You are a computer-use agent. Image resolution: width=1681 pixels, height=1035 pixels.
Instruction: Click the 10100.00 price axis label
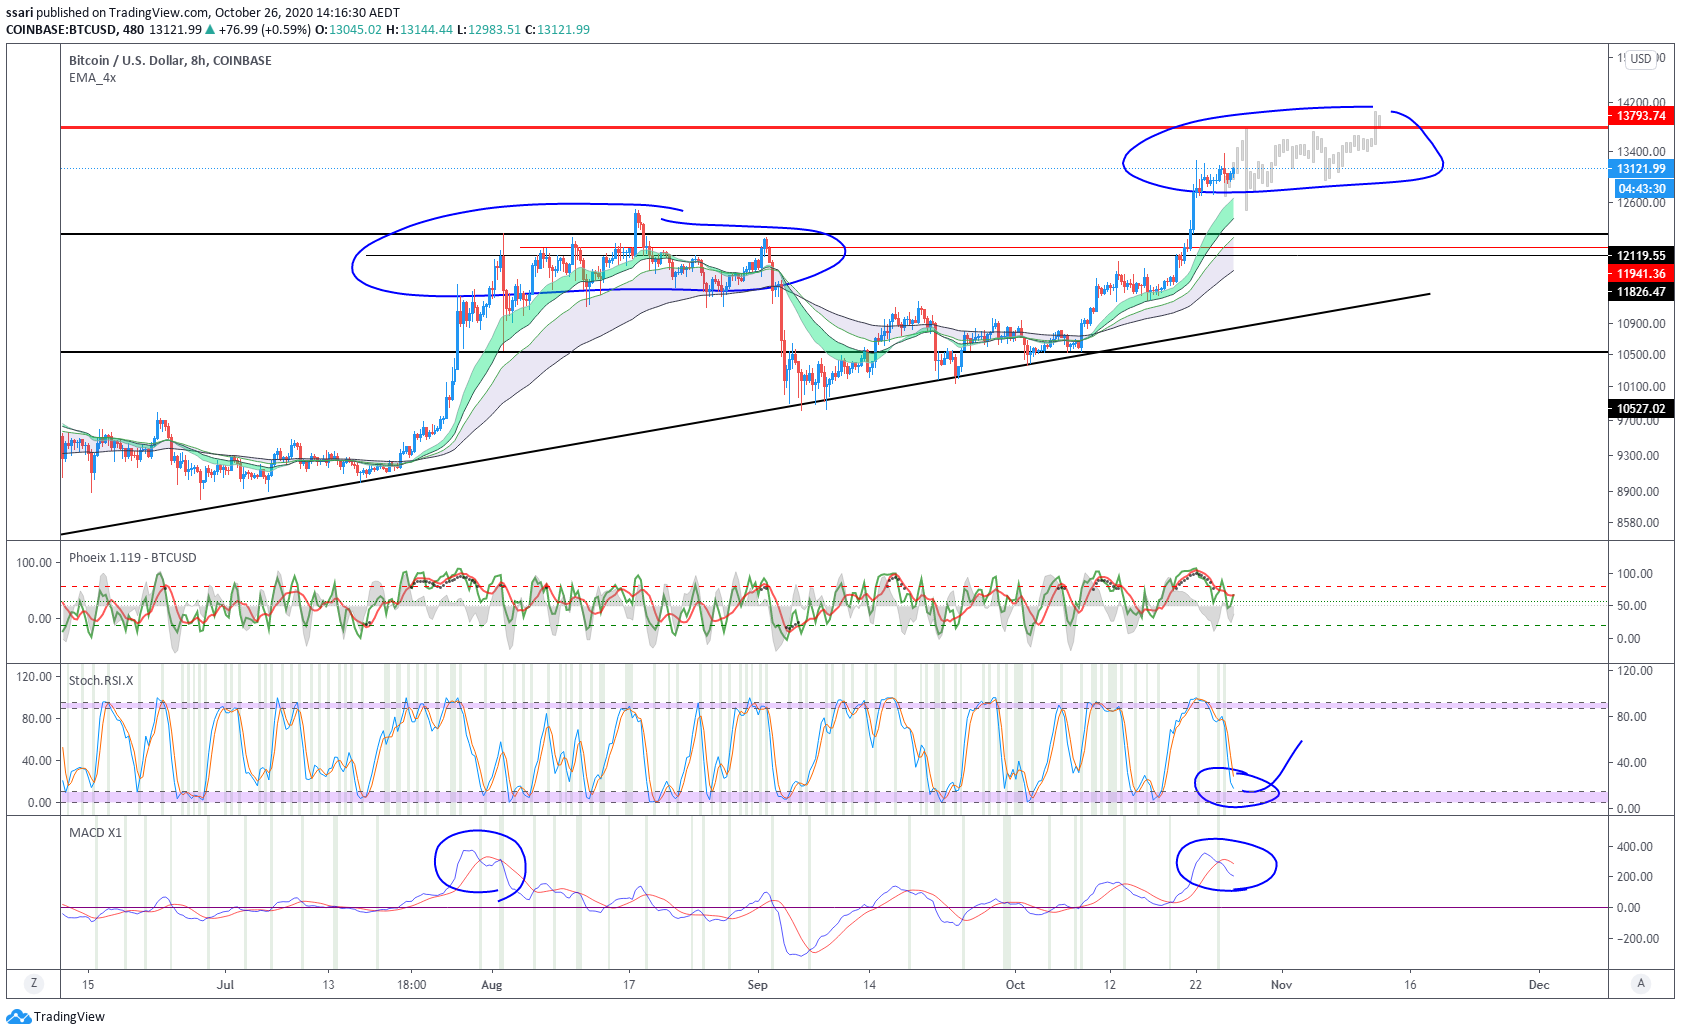coord(1641,387)
